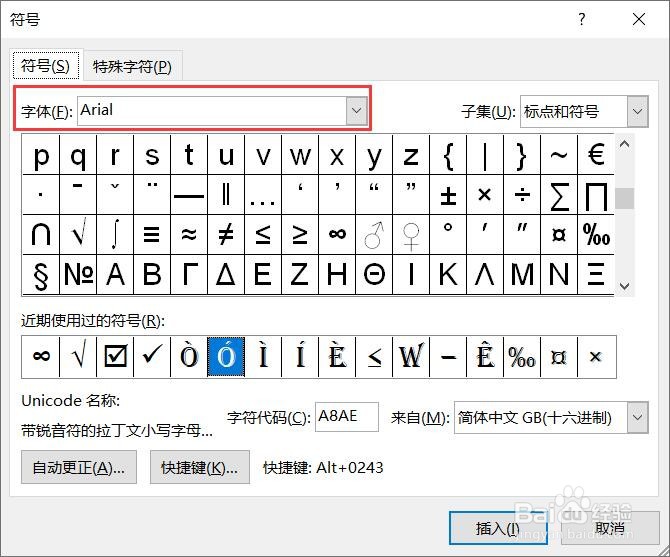Pick the recently used È symbol
Screen dimensions: 670x557
337,357
